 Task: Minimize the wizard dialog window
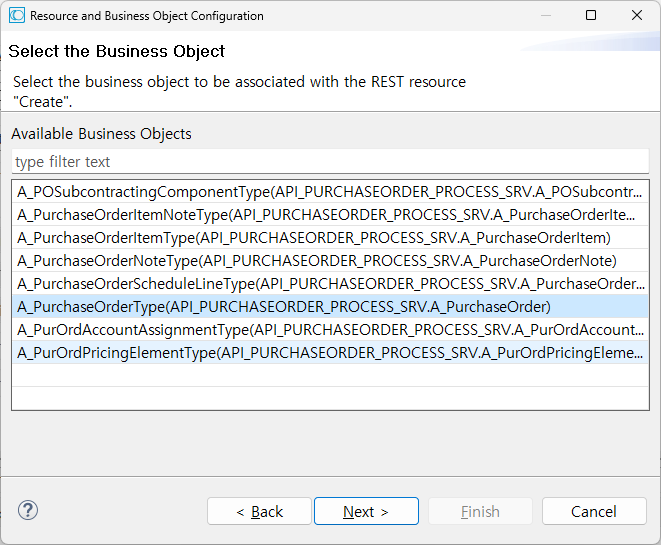click(545, 16)
